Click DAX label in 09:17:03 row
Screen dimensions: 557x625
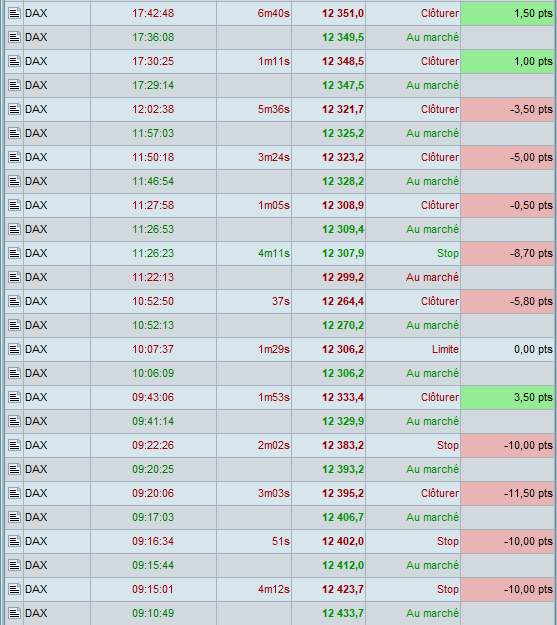point(36,517)
